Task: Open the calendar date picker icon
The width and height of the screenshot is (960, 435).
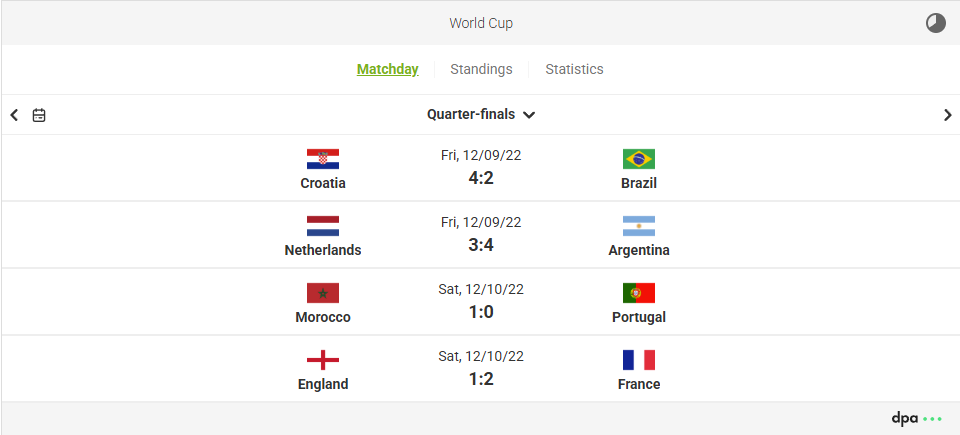Action: (39, 115)
